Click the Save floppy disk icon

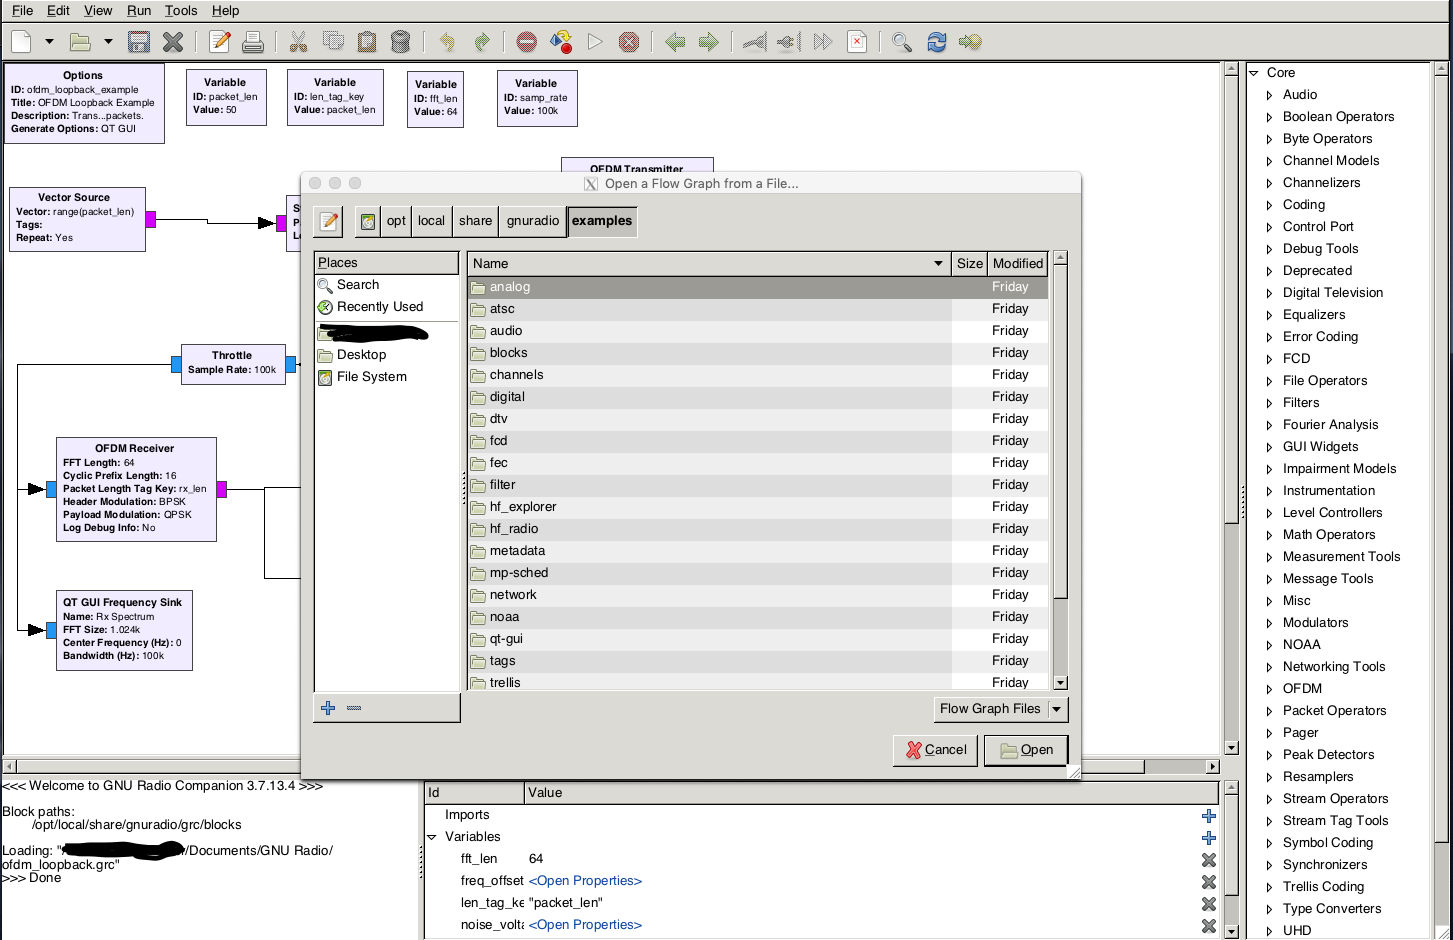139,42
